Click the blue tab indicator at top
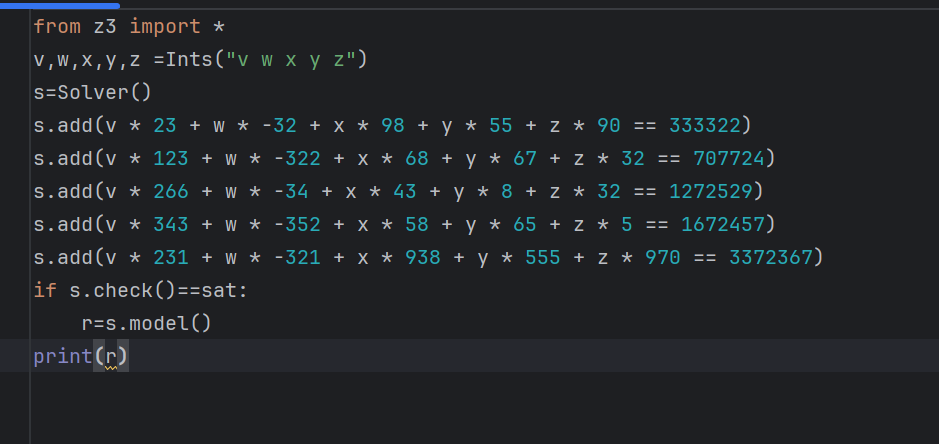 tap(60, 5)
